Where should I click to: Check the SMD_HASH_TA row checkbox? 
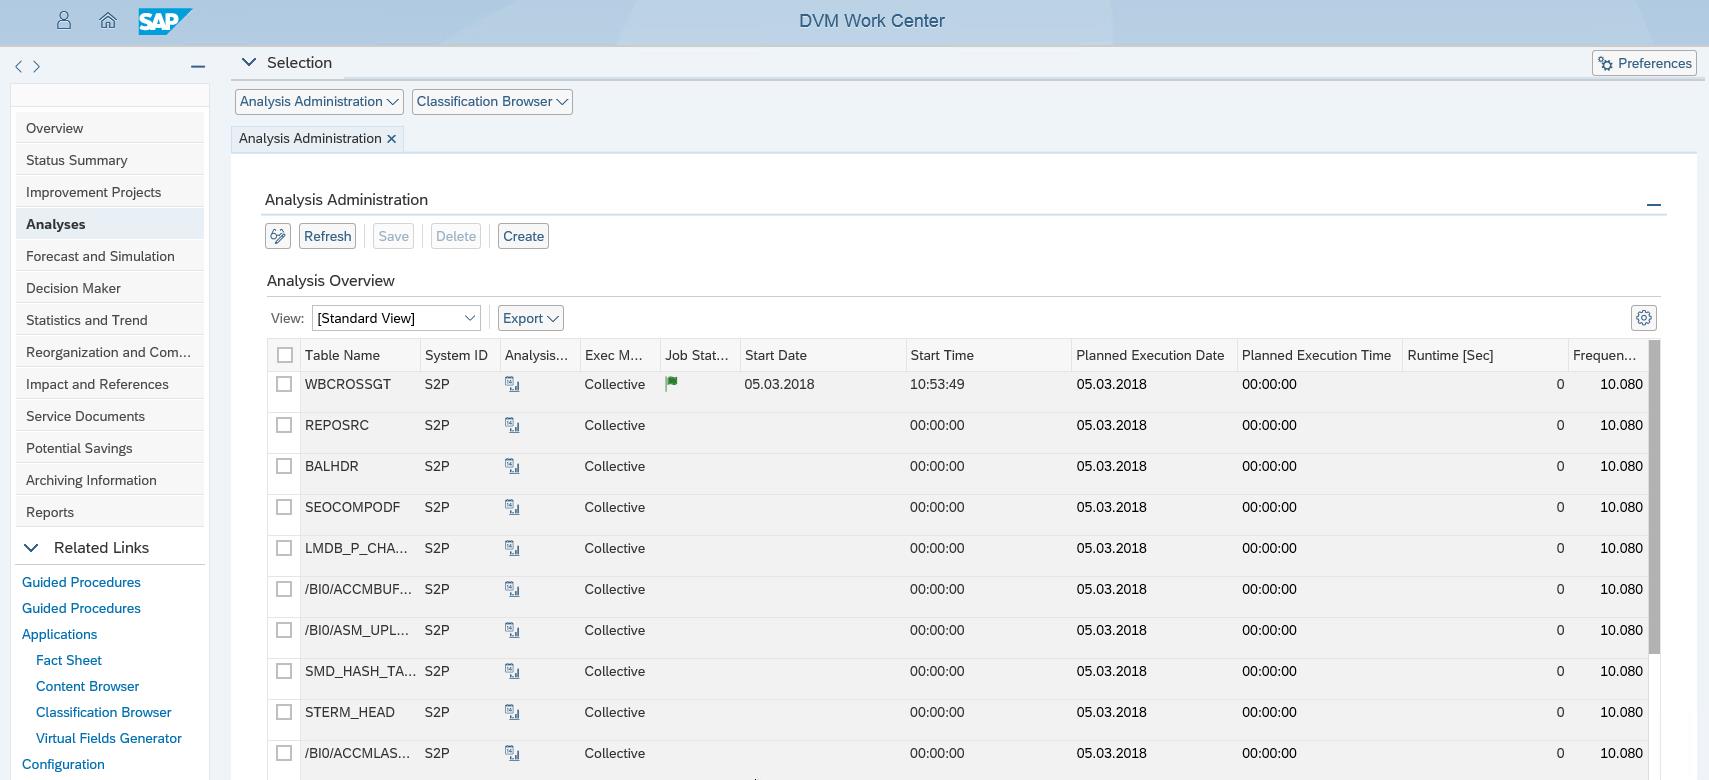(x=284, y=671)
